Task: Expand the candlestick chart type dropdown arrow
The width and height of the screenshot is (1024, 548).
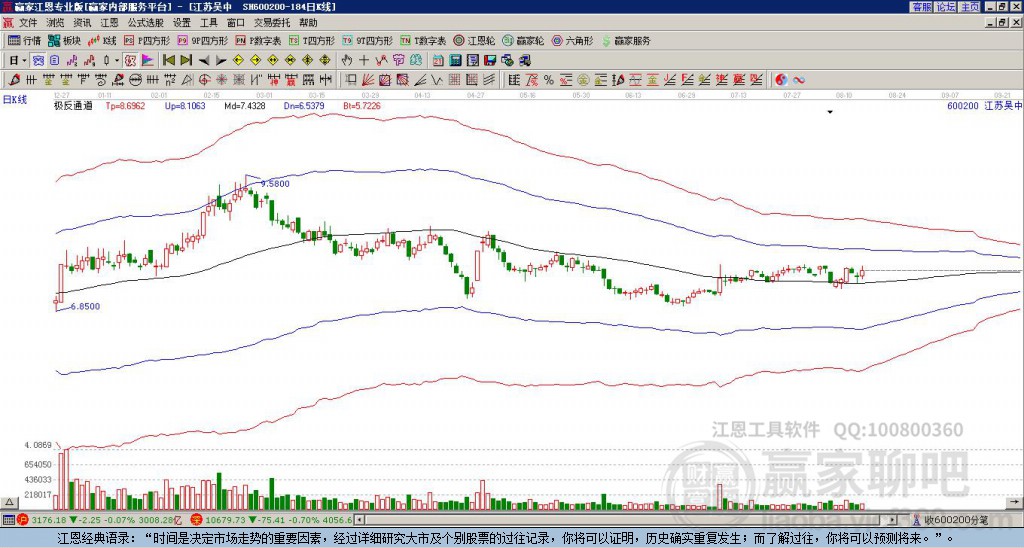Action: click(118, 60)
